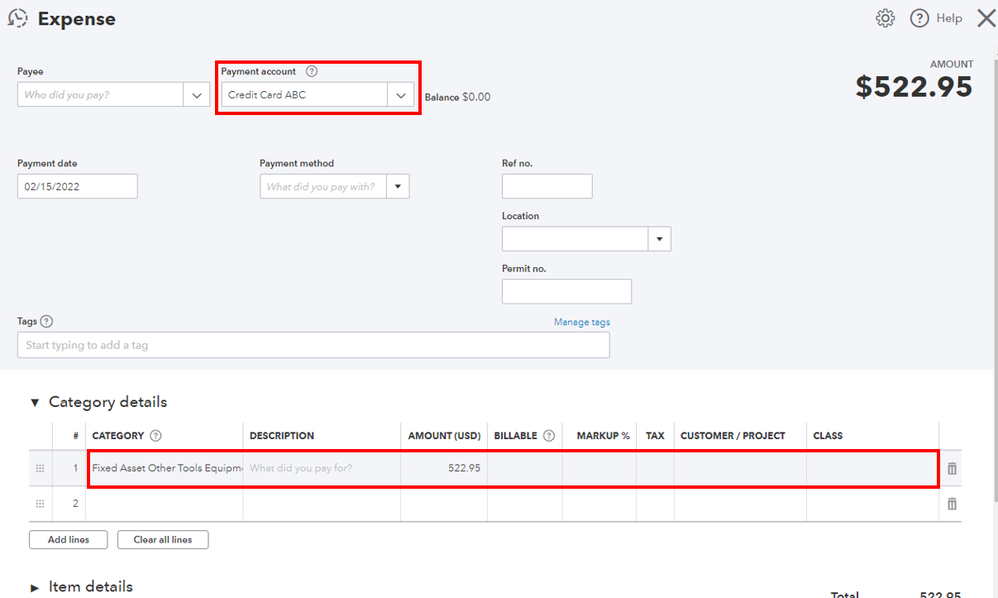Grab the drag handle of line 2

point(40,504)
